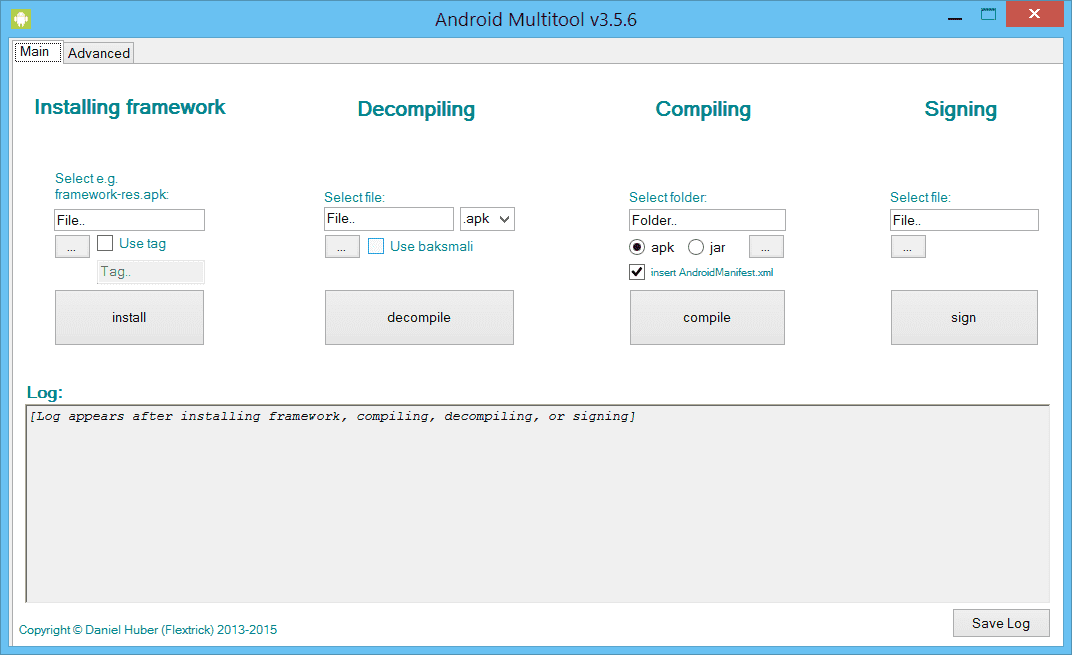Enable the Use tag checkbox
The image size is (1072, 655).
tap(105, 243)
